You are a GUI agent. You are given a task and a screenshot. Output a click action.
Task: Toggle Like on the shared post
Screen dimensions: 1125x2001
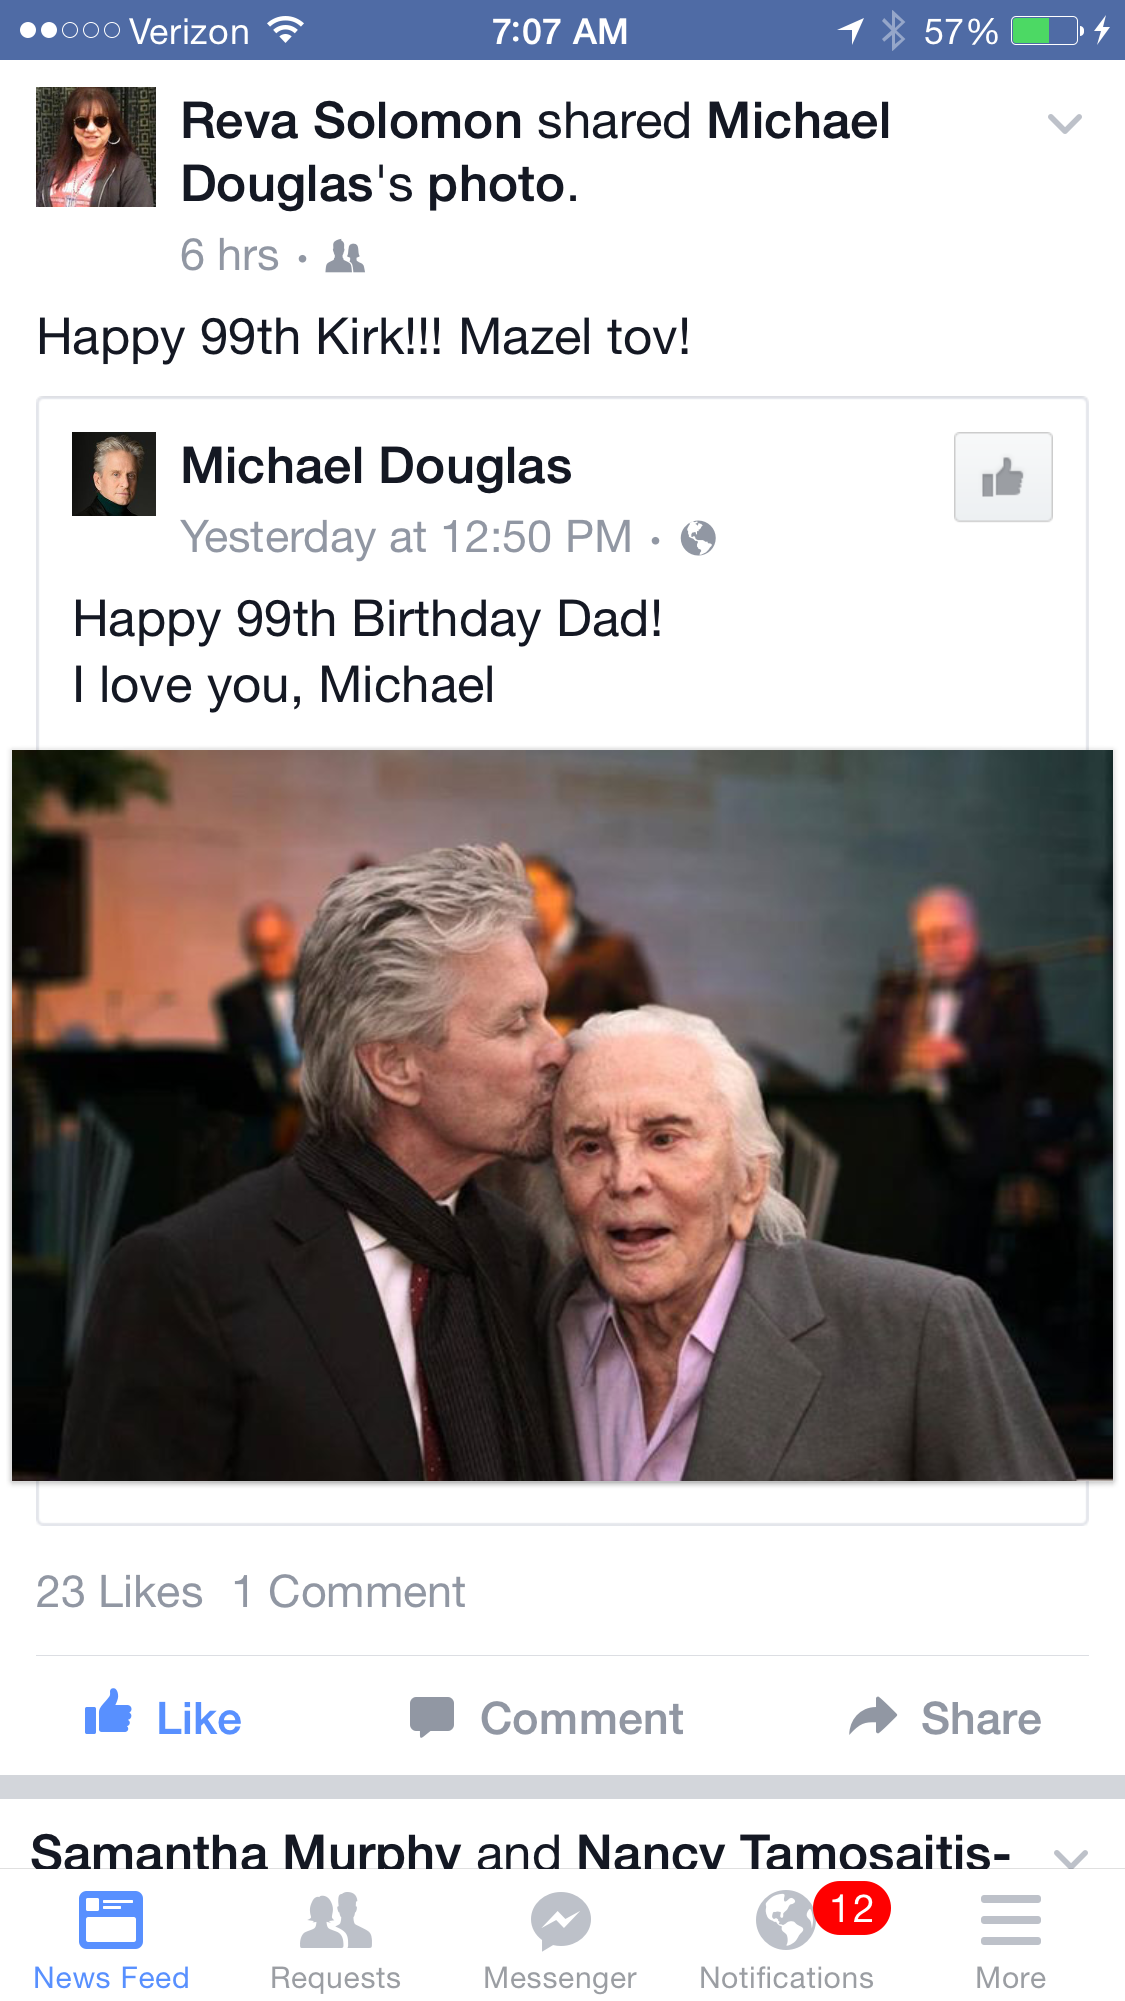point(164,1717)
